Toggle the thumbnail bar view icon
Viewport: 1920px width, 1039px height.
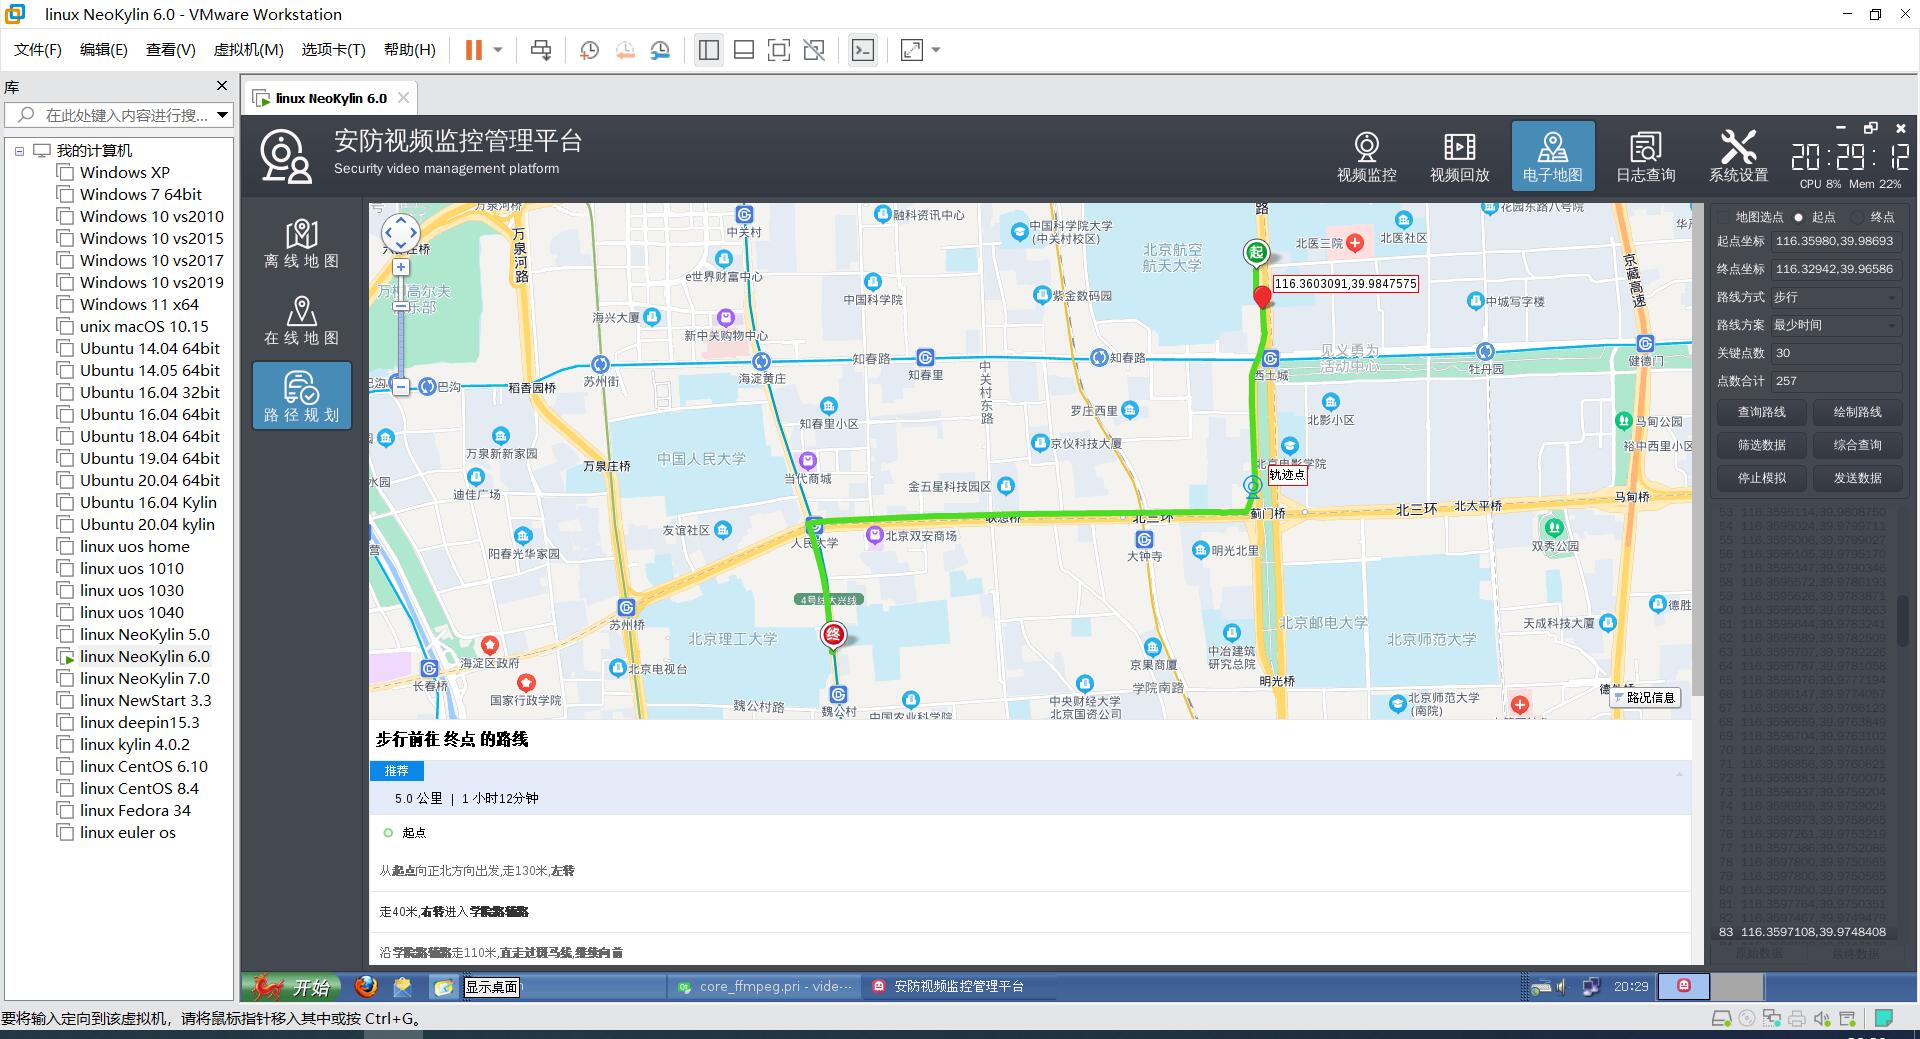click(744, 50)
